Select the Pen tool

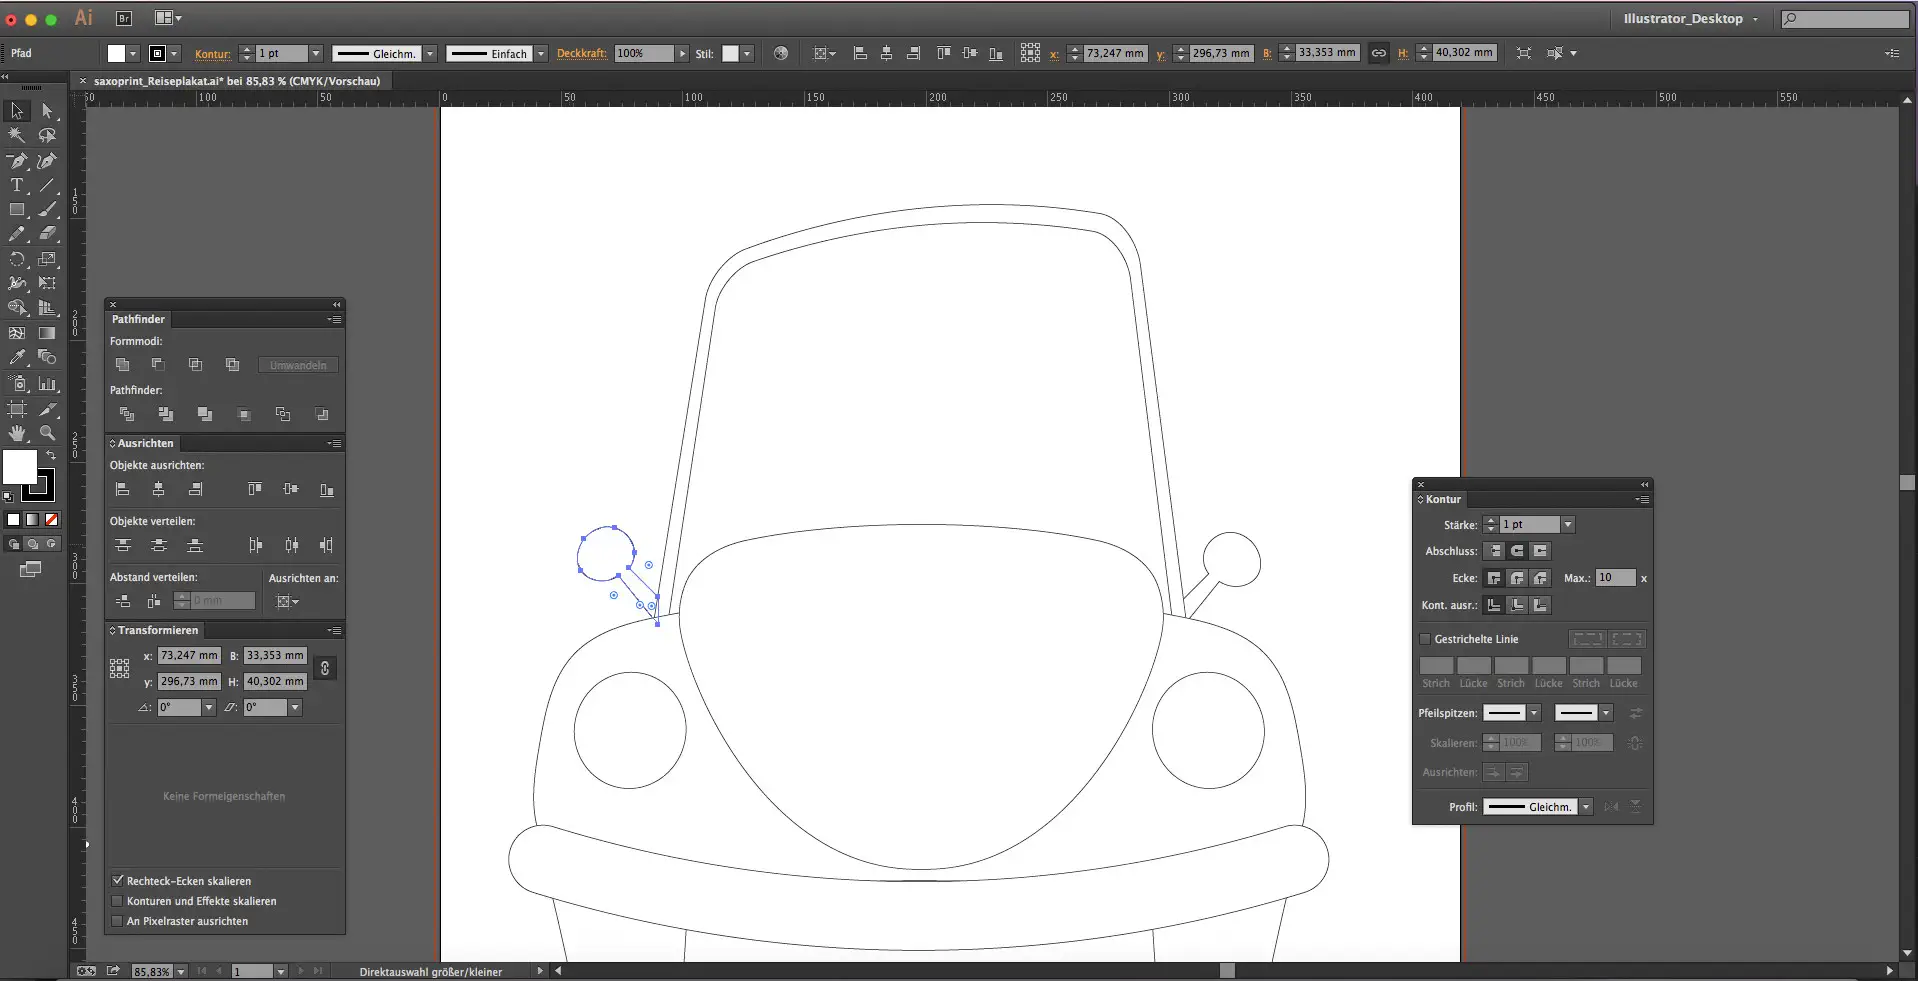17,161
